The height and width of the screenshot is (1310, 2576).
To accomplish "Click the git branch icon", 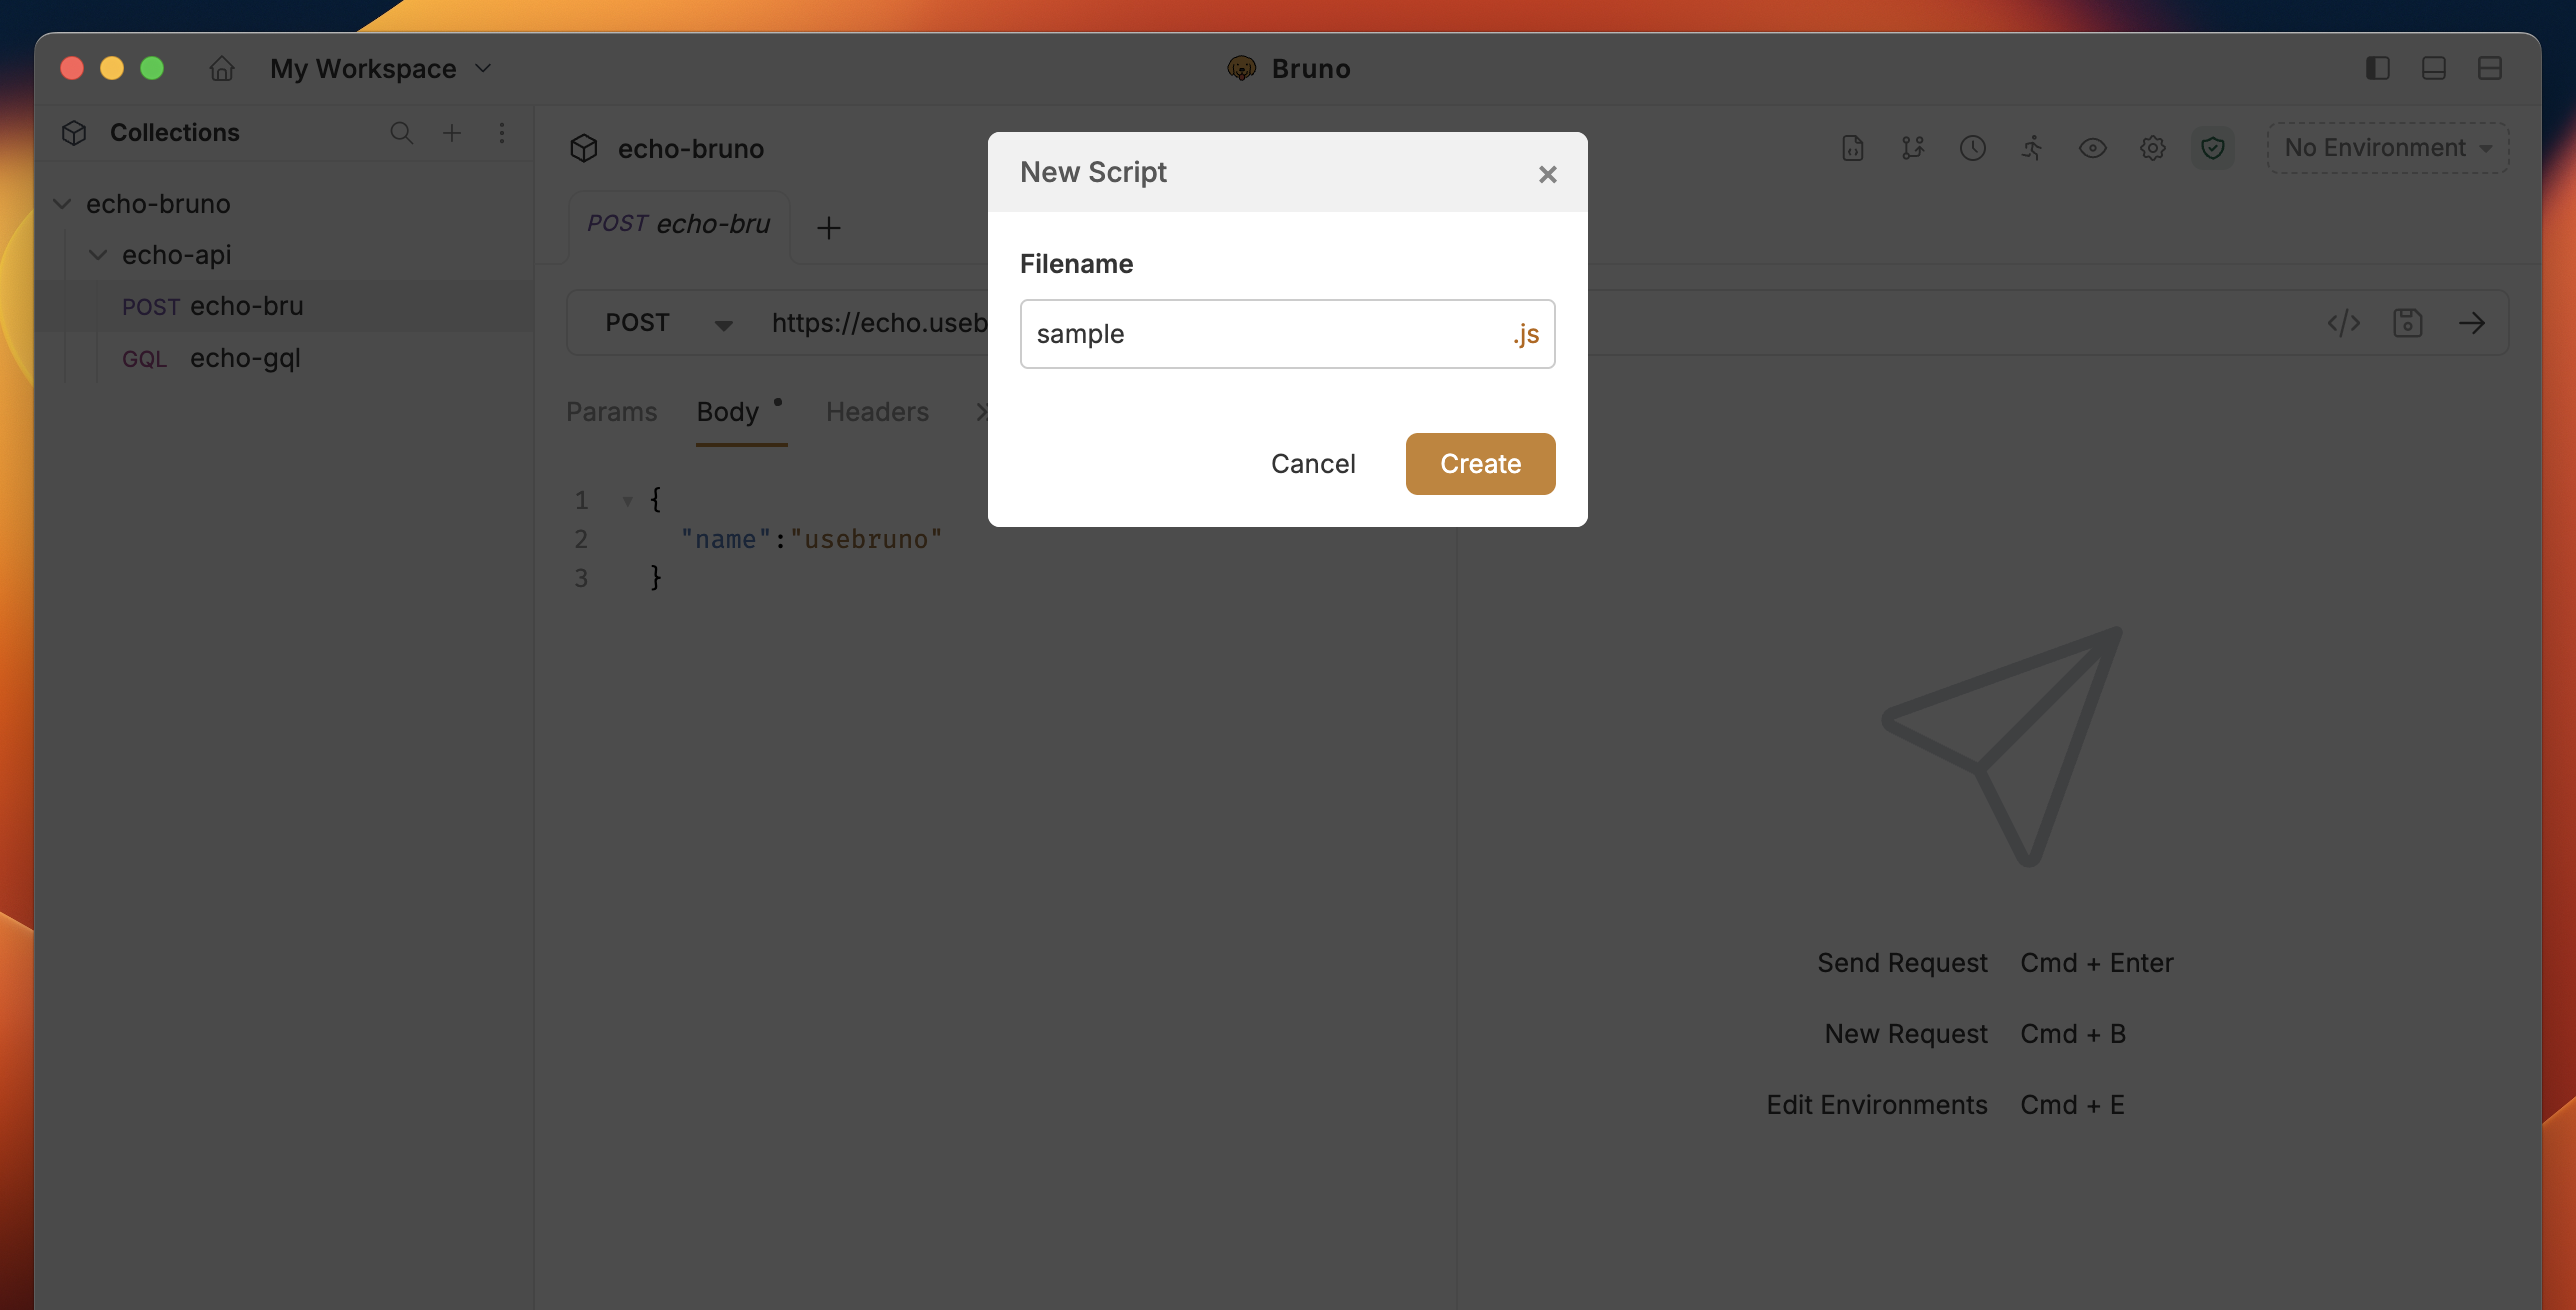I will [1912, 148].
